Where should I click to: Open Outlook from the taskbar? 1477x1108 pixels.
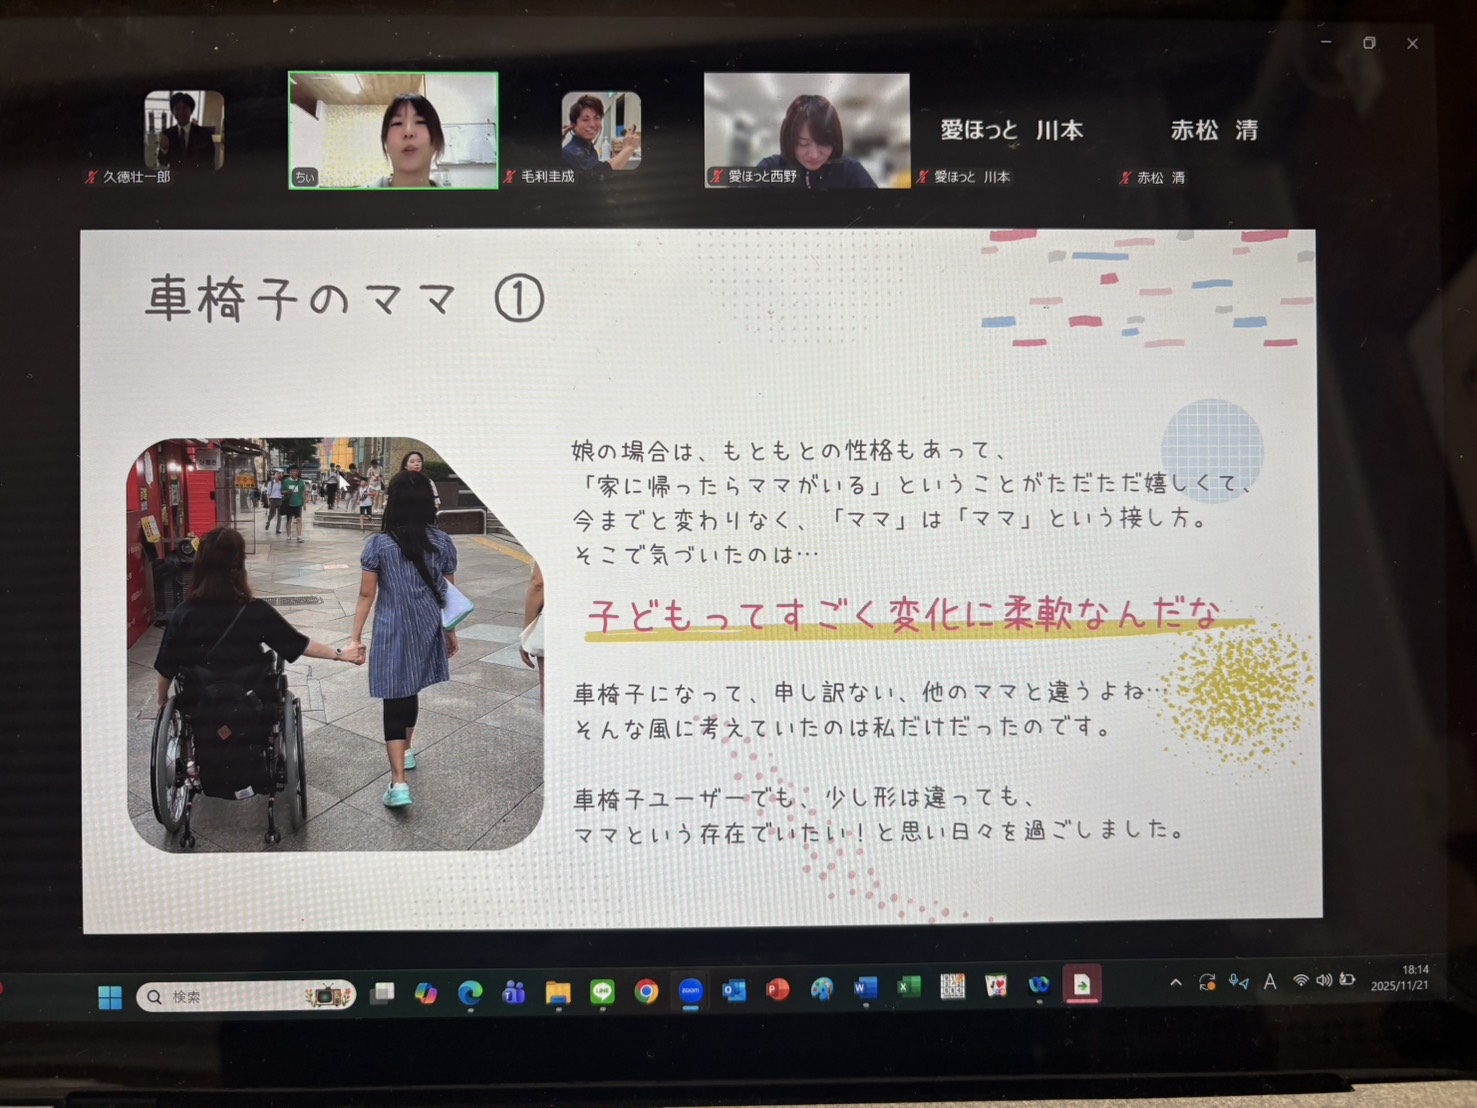pos(734,990)
